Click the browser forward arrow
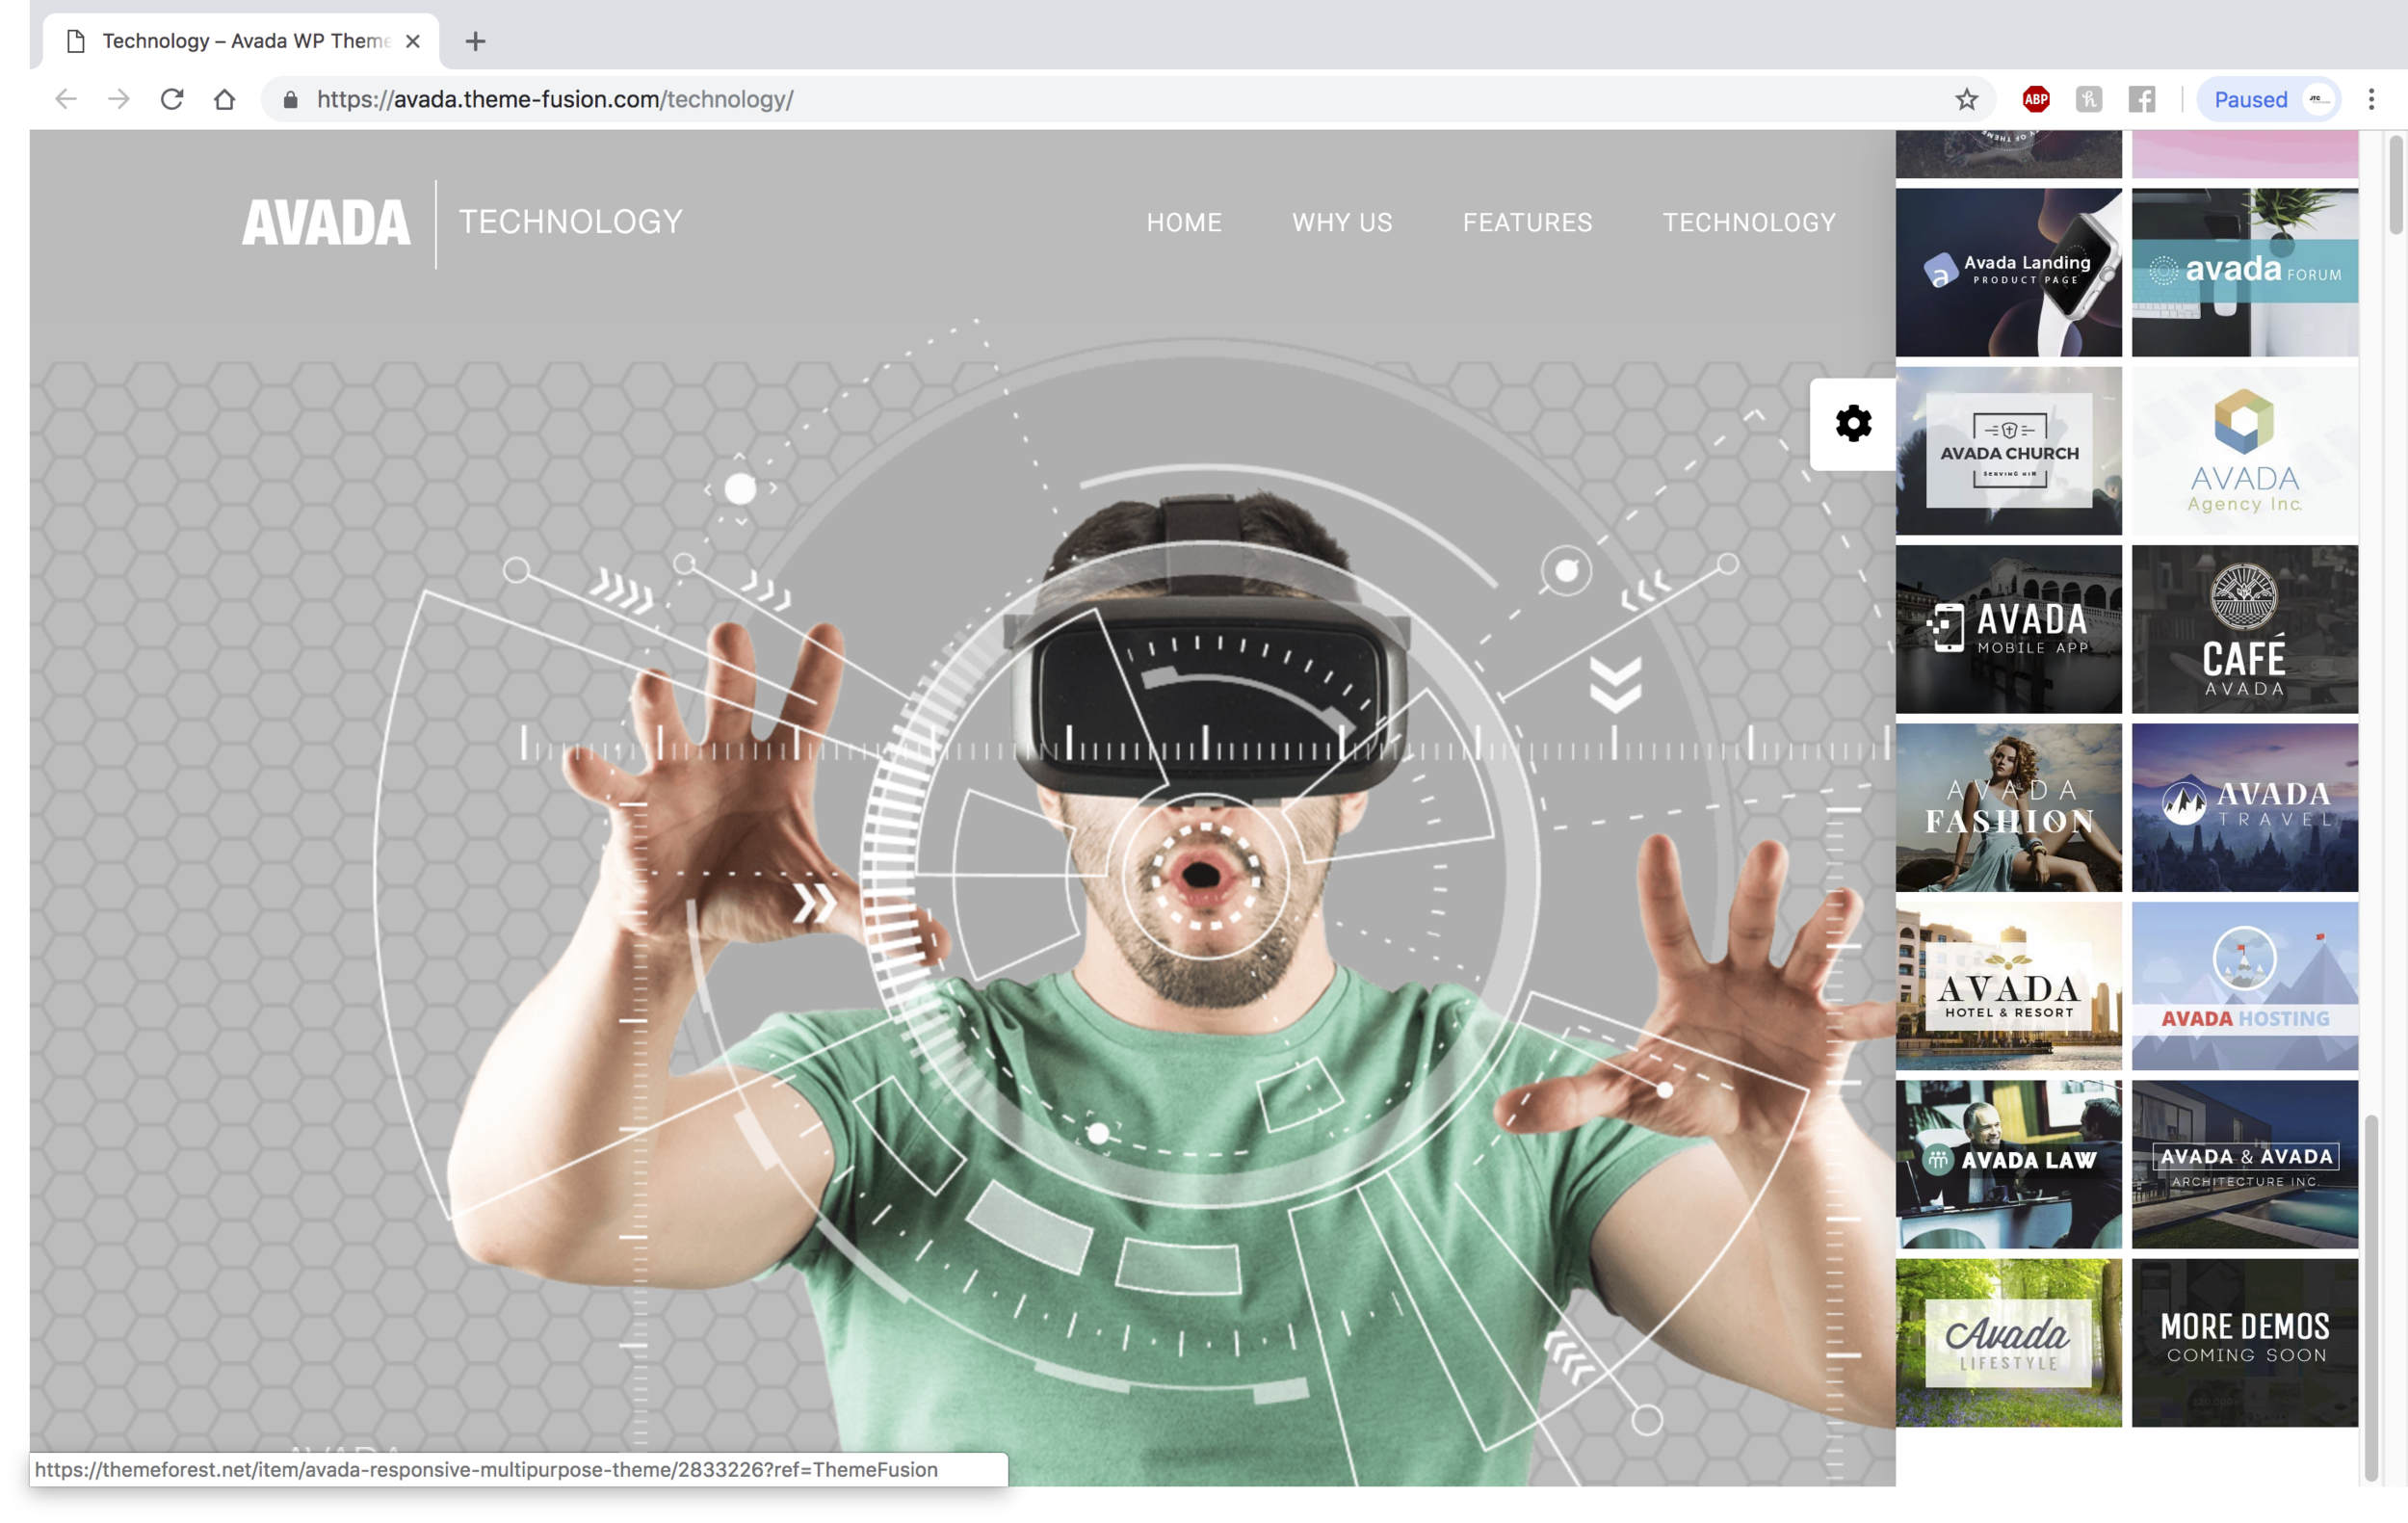Screen dimensions: 2408x1523 [119, 99]
